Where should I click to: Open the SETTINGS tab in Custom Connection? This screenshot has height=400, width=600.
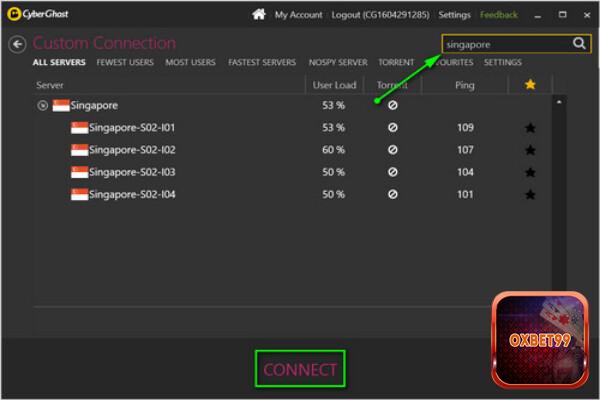click(x=502, y=62)
